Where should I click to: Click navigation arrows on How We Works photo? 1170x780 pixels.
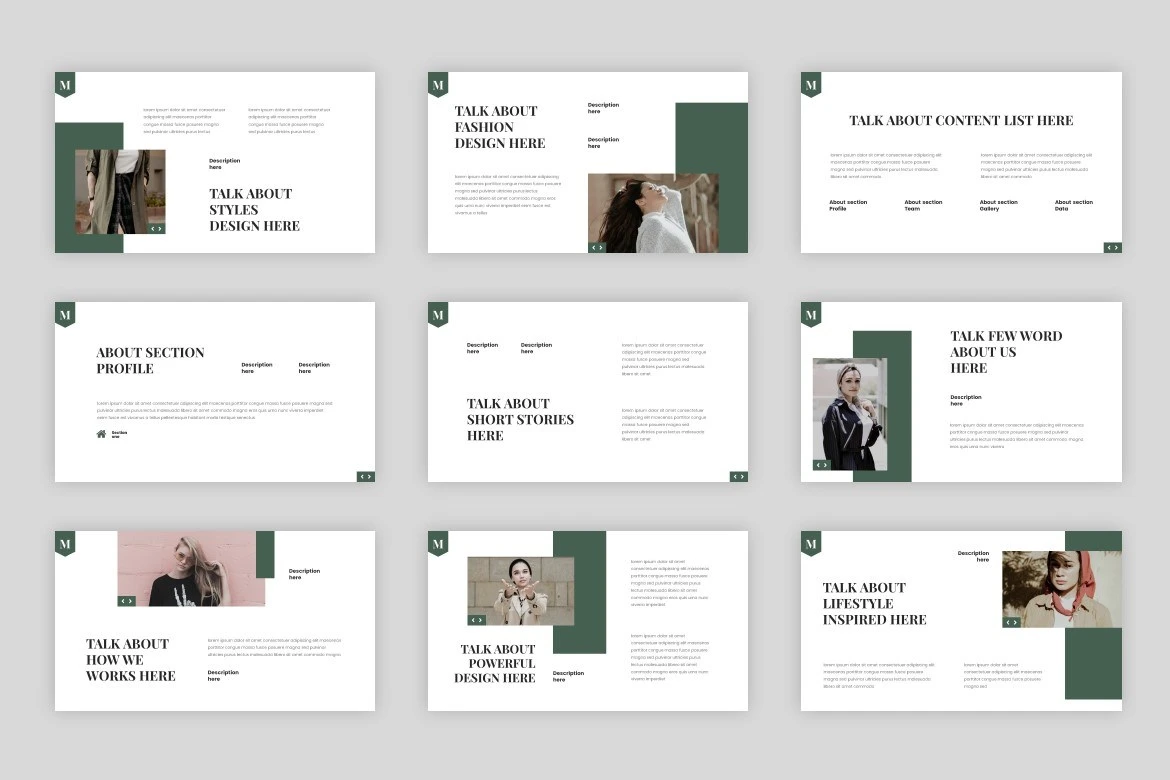tap(127, 601)
